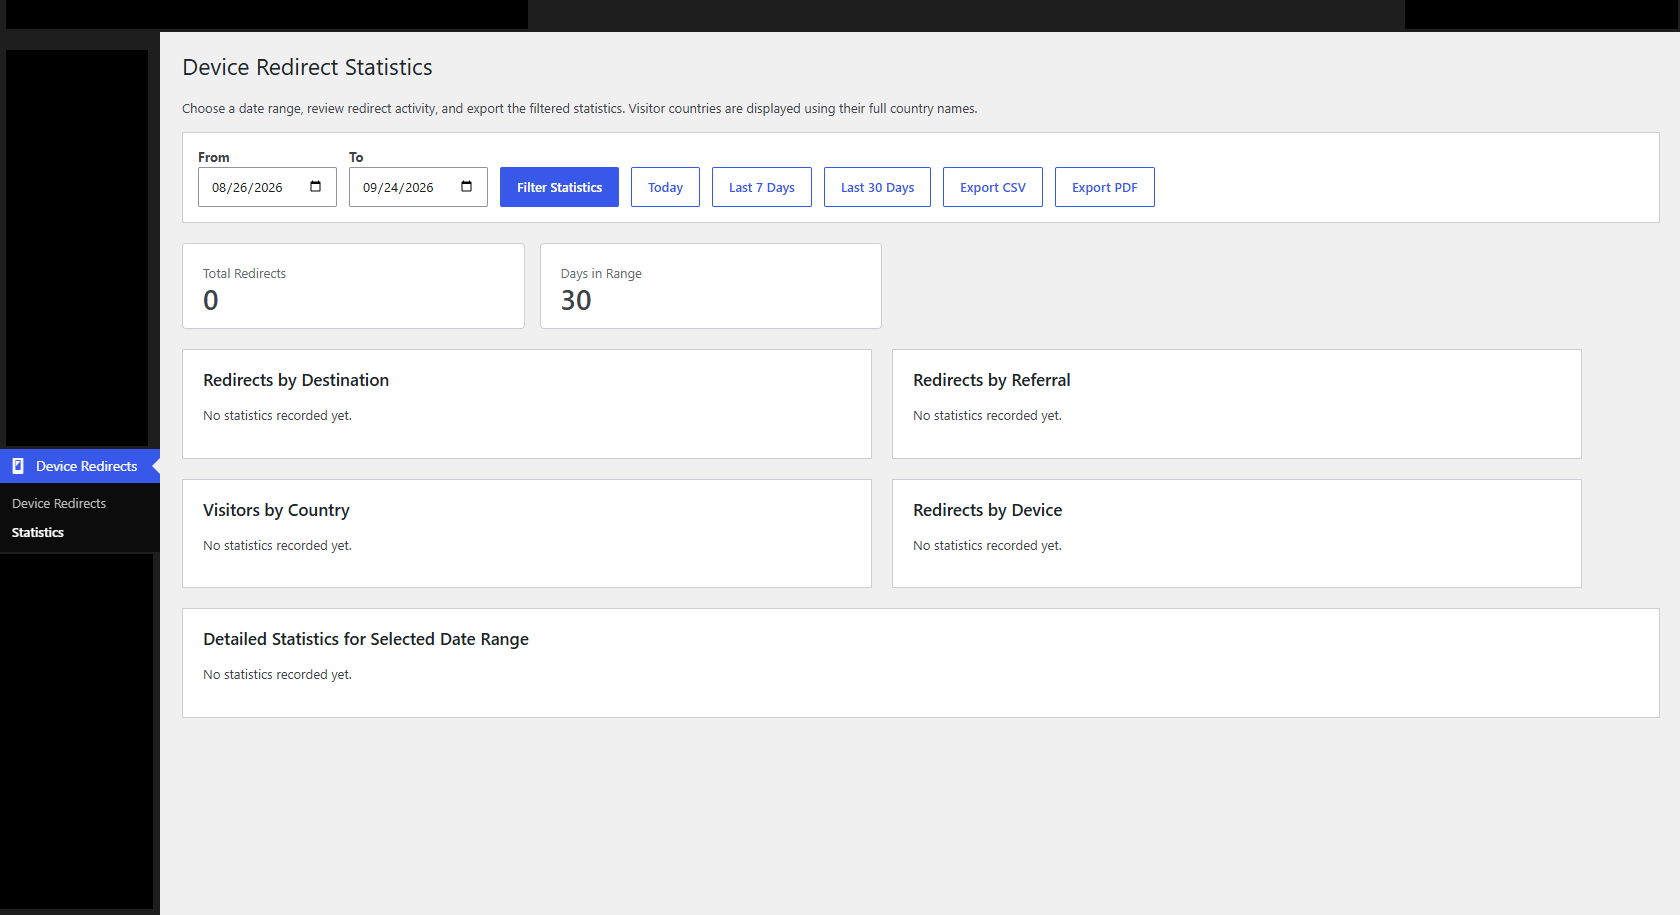Click Detailed Statistics for Selected Date Range heading
Image resolution: width=1680 pixels, height=915 pixels.
click(x=366, y=639)
